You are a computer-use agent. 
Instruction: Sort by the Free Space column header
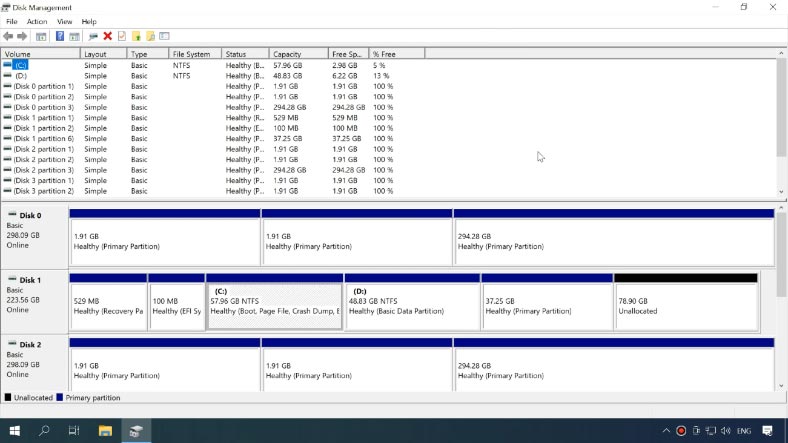coord(348,54)
